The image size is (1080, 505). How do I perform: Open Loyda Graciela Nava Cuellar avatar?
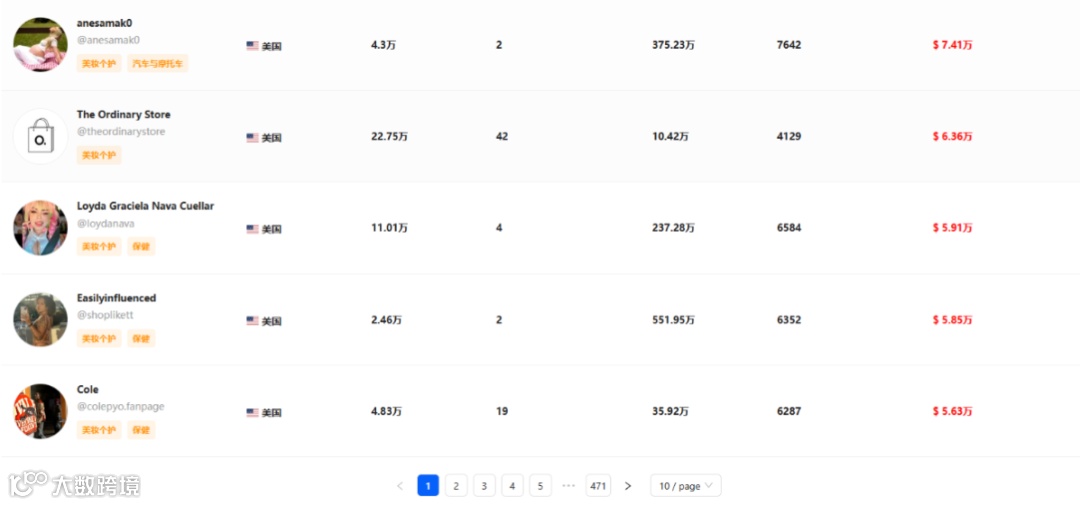point(41,228)
